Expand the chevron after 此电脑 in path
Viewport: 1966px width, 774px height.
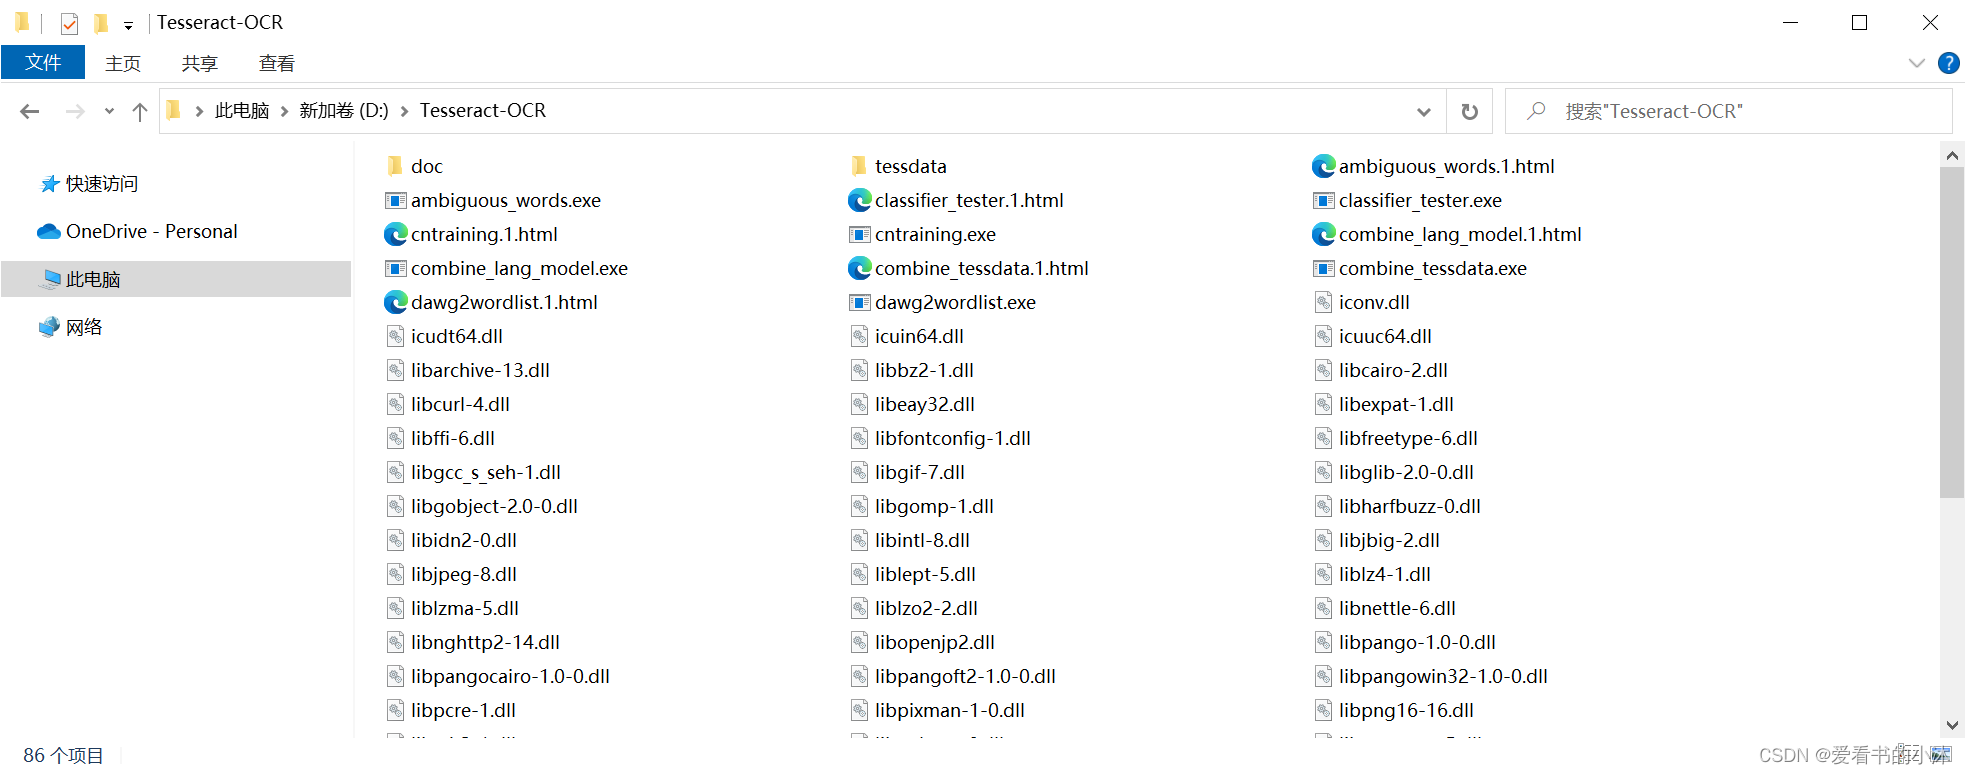click(285, 111)
